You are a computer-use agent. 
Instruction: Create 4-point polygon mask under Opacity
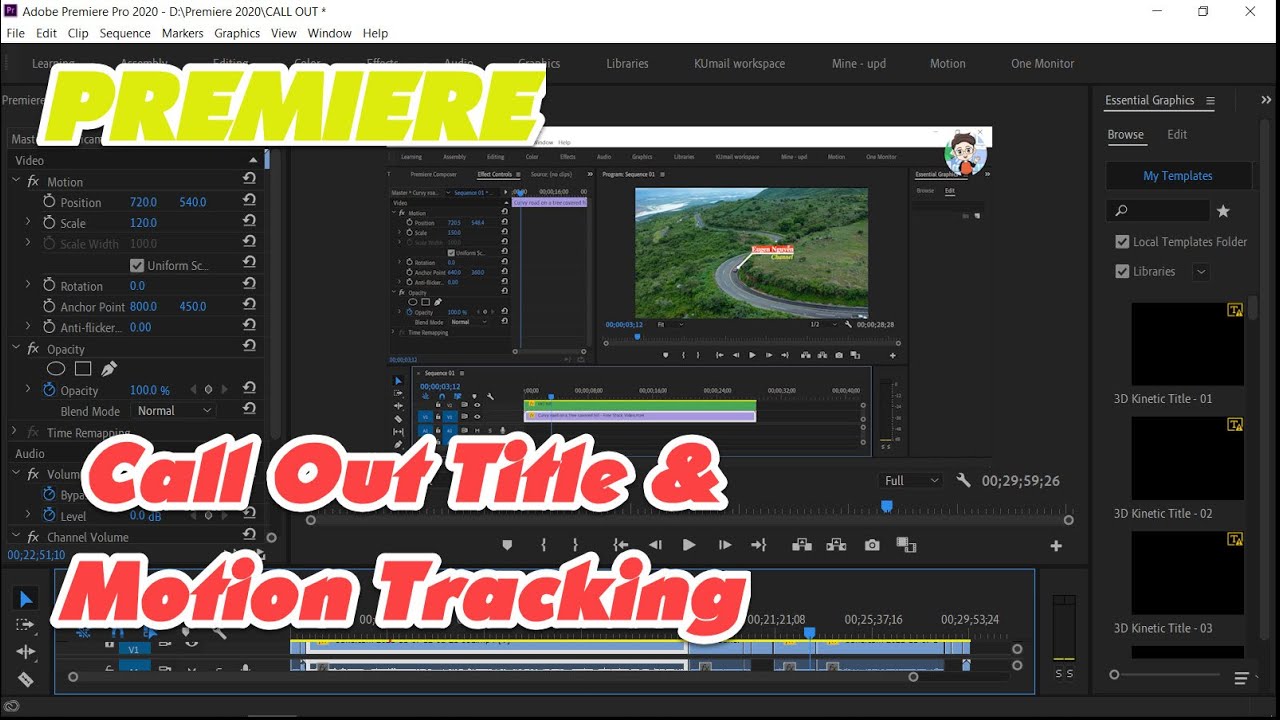(83, 369)
